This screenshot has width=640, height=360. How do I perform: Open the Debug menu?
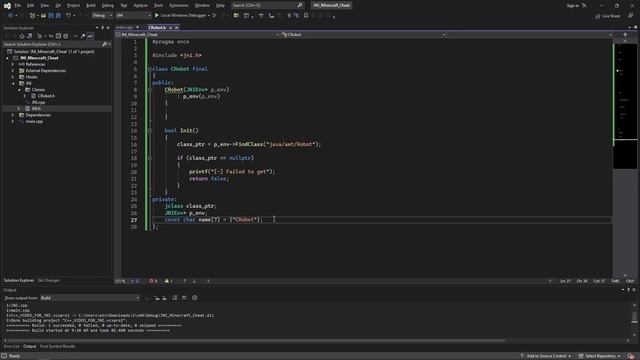point(108,5)
